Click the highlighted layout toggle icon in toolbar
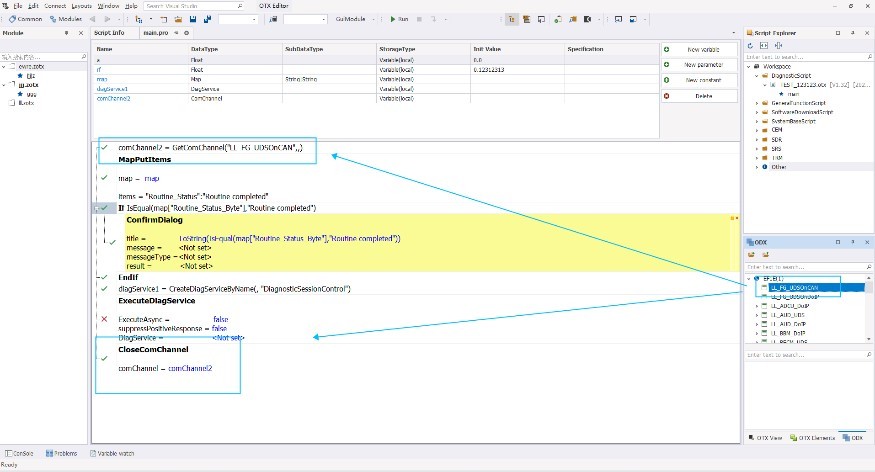The image size is (875, 472). coord(512,19)
